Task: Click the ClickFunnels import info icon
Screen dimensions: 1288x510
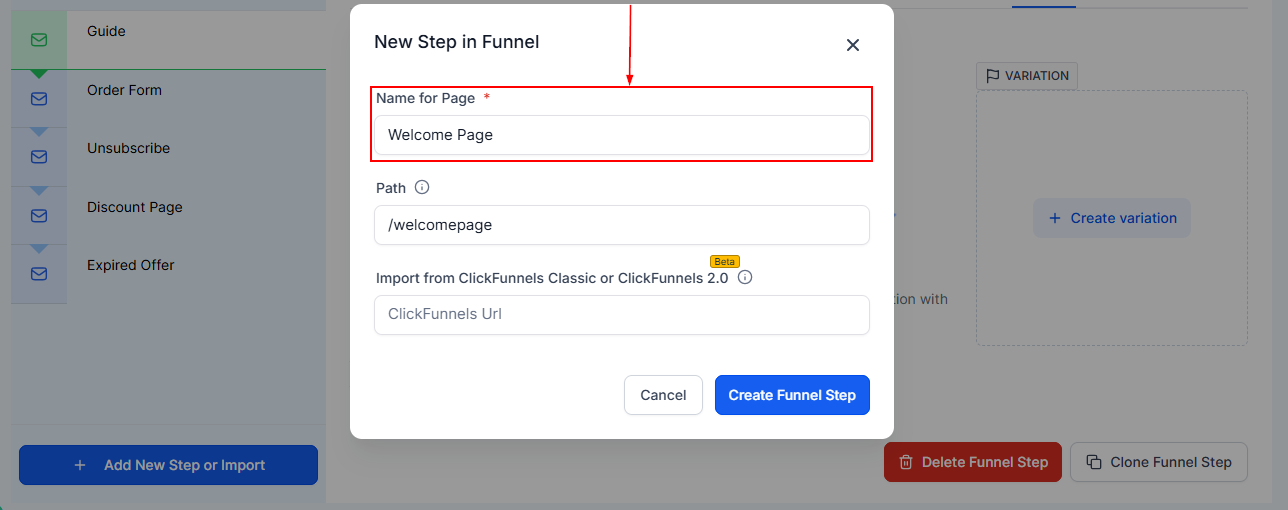Action: point(745,277)
